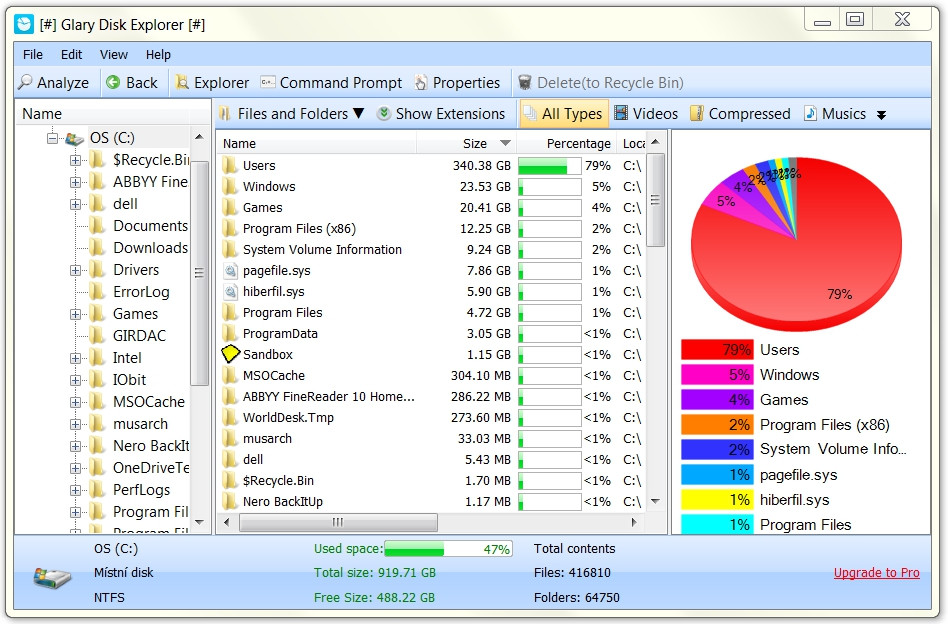Click the Upgrade to Pro link
This screenshot has width=948, height=624.
877,573
